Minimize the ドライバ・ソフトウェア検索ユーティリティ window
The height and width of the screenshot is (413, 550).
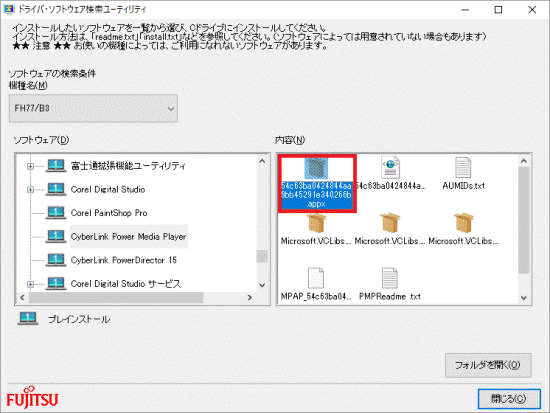click(465, 9)
